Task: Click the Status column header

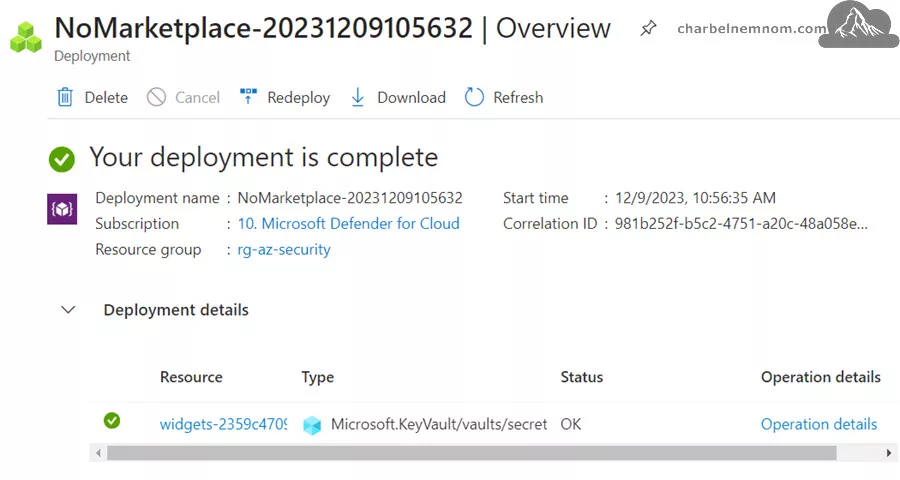Action: coord(581,377)
